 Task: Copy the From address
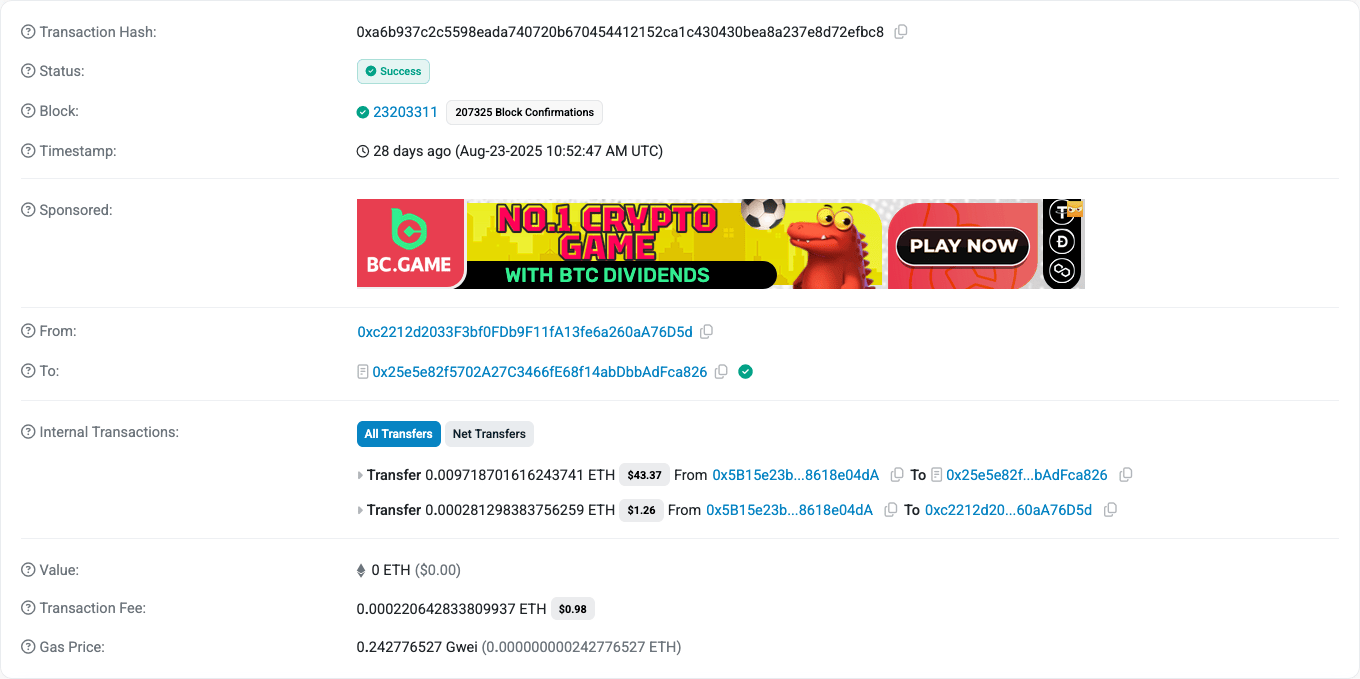click(706, 332)
